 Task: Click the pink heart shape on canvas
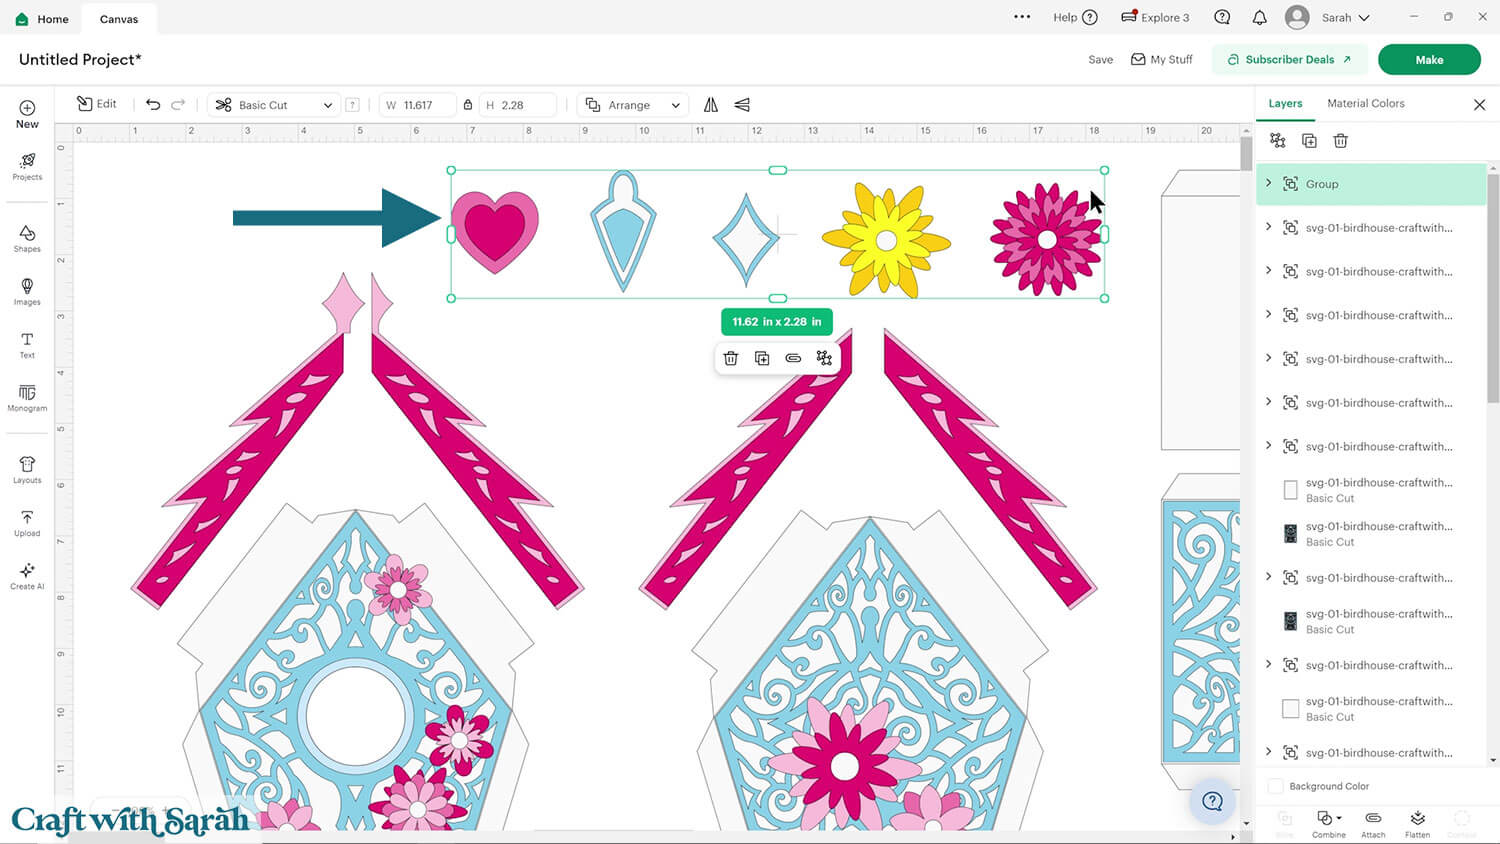coord(494,232)
